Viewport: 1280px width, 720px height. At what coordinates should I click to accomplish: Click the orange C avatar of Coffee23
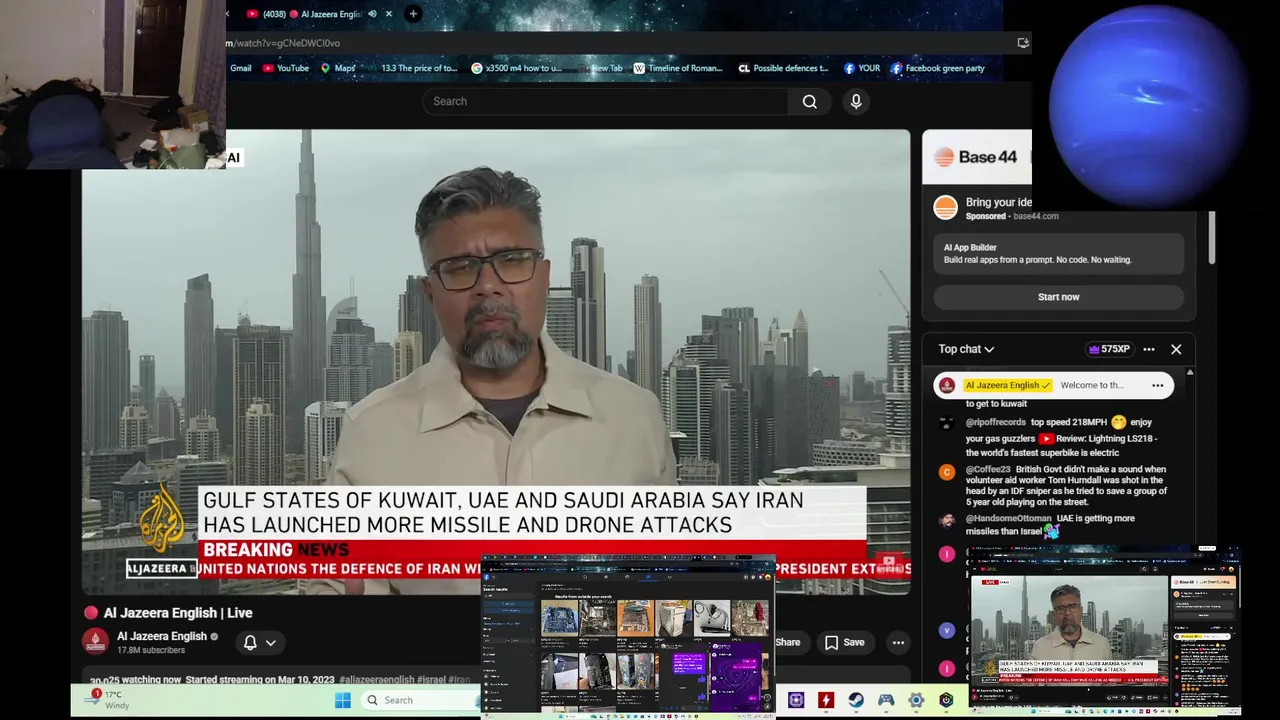[947, 473]
